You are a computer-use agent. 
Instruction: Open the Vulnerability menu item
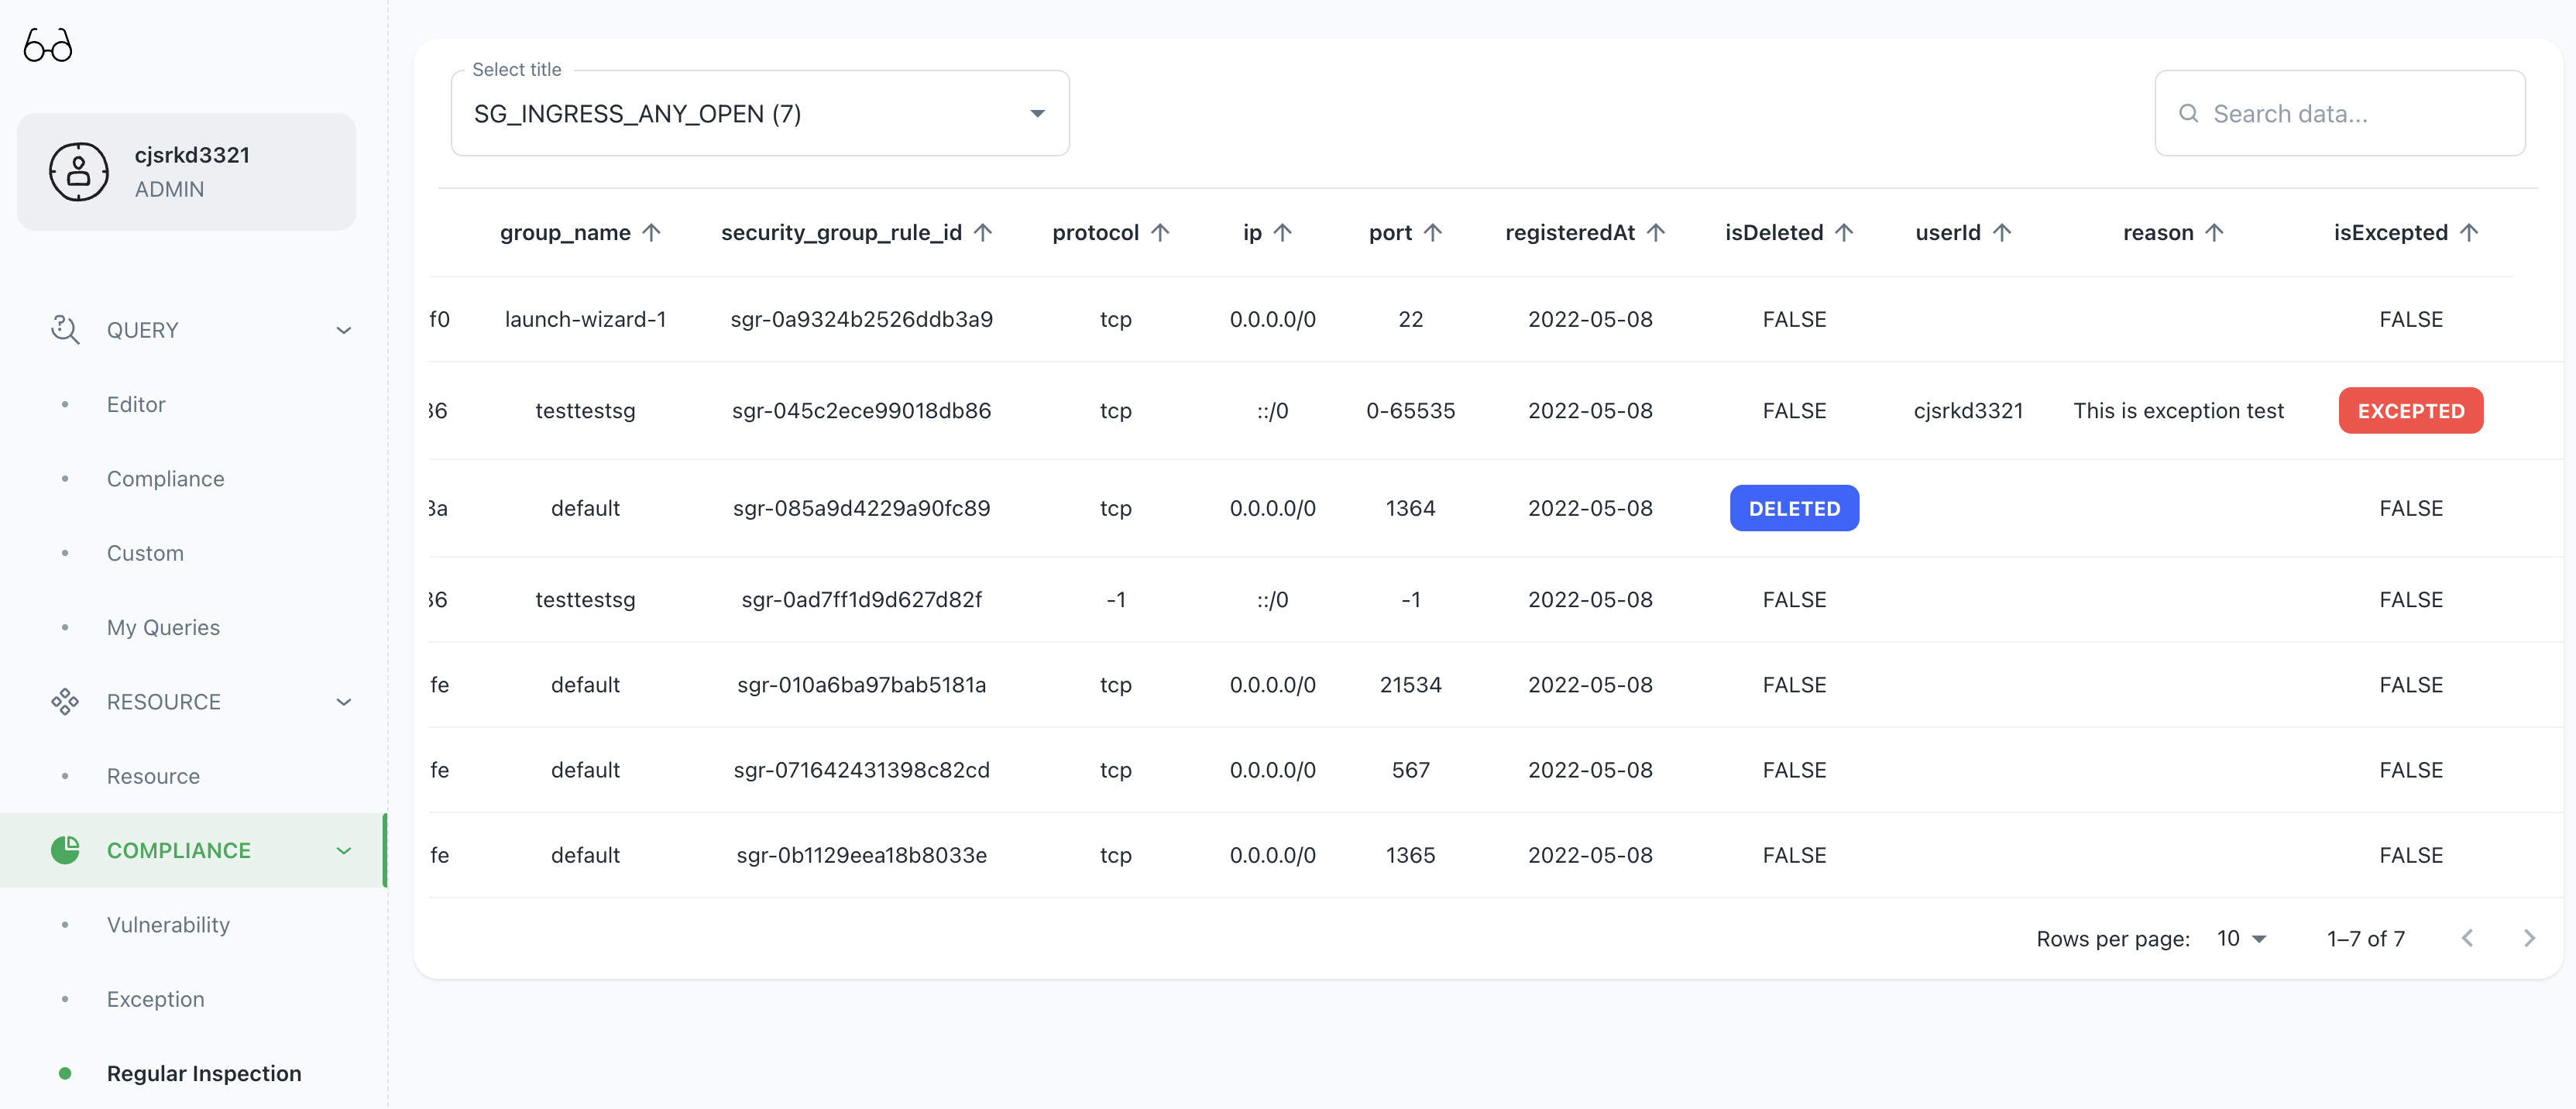click(168, 925)
